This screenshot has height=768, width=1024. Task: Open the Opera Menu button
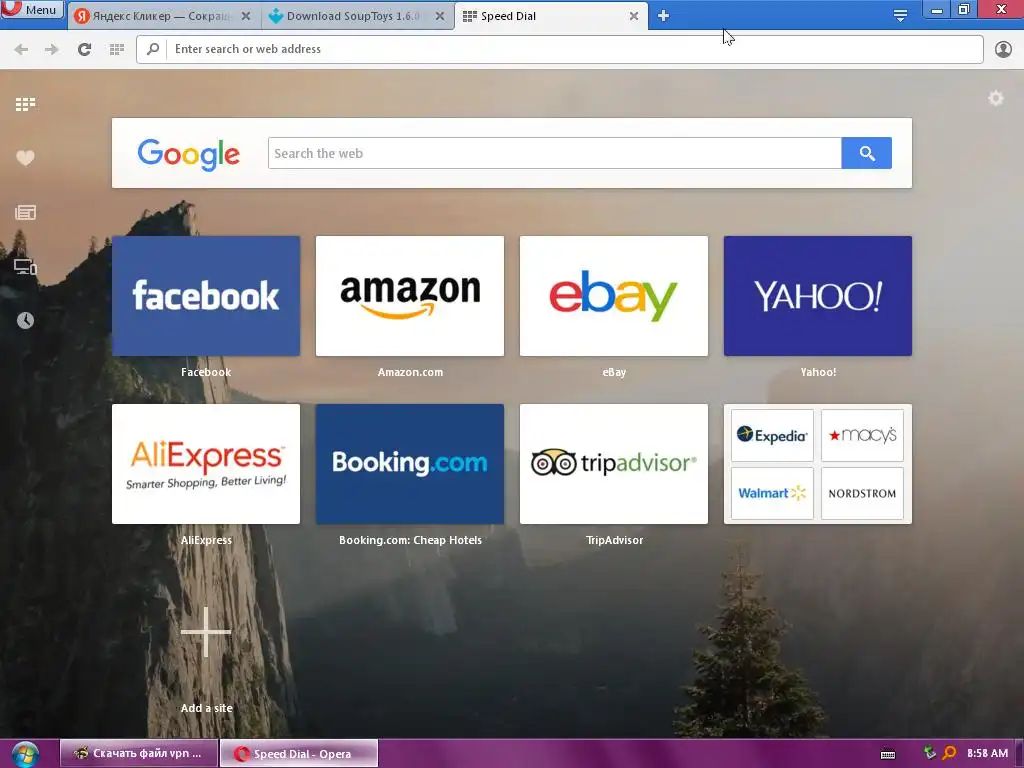pos(32,9)
